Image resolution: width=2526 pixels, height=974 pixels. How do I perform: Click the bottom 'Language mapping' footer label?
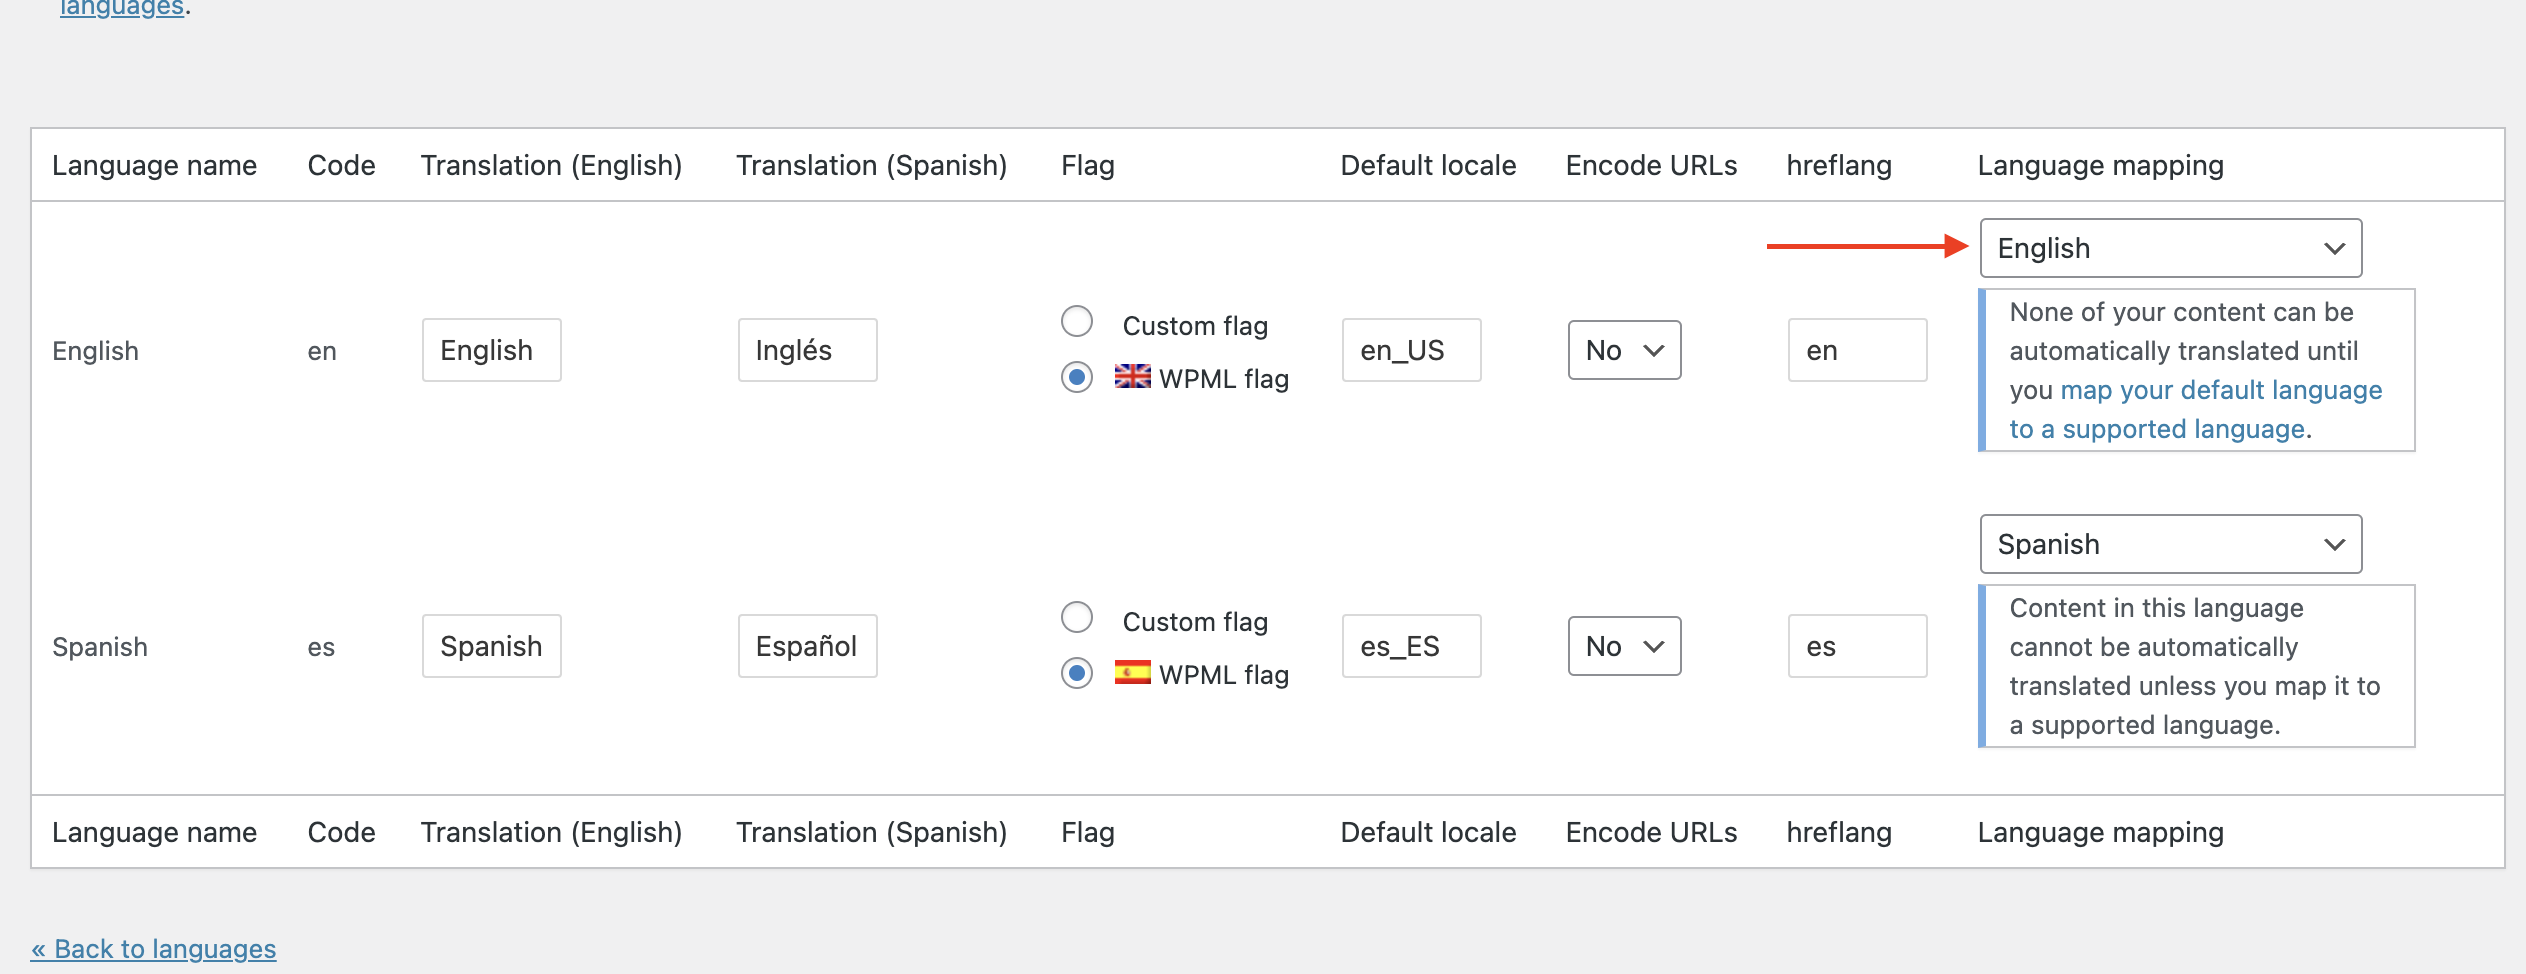2100,832
